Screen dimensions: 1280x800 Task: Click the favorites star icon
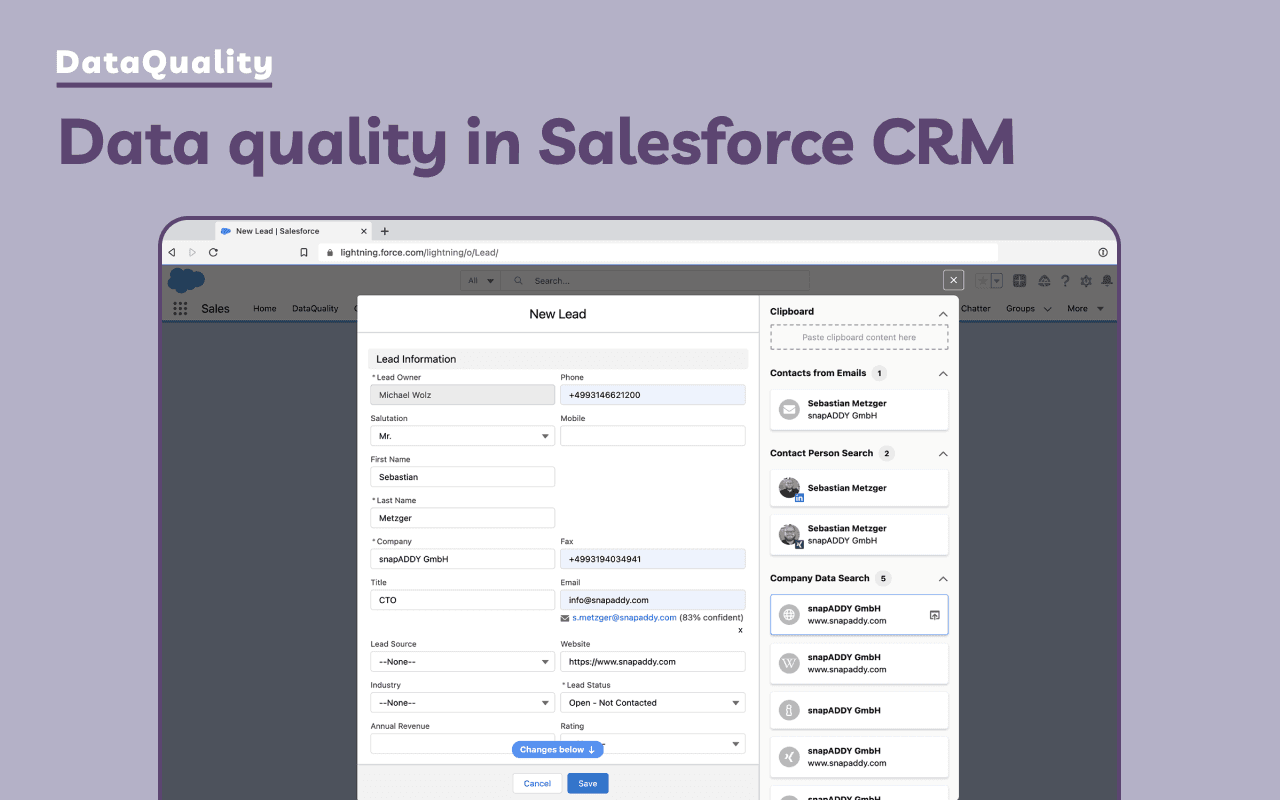point(982,281)
